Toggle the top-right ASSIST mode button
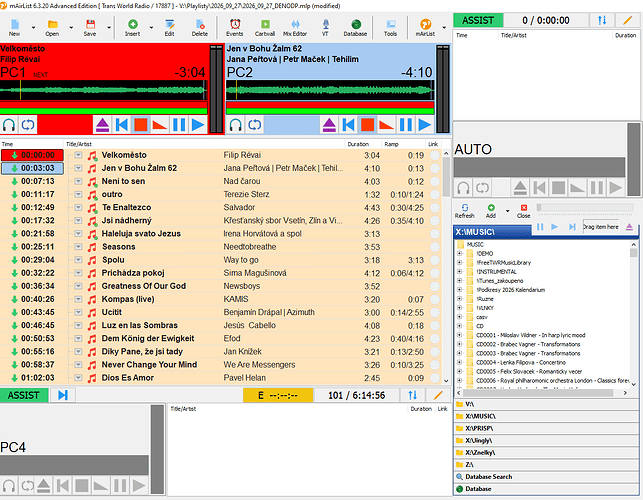643x500 pixels. pos(478,20)
